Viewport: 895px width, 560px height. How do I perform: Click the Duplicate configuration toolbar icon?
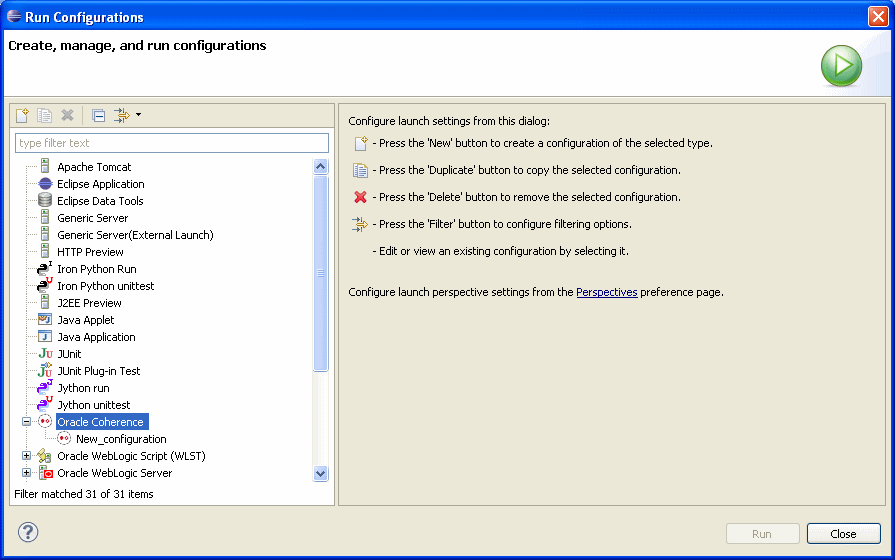45,115
